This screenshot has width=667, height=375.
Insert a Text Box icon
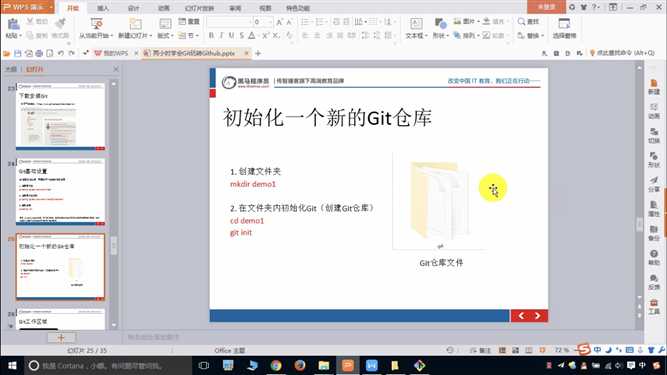point(416,24)
